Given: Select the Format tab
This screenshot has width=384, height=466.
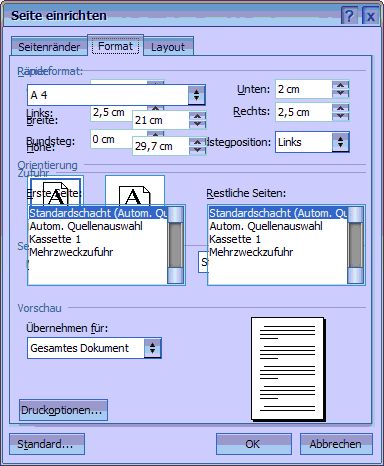Looking at the screenshot, I should 115,46.
